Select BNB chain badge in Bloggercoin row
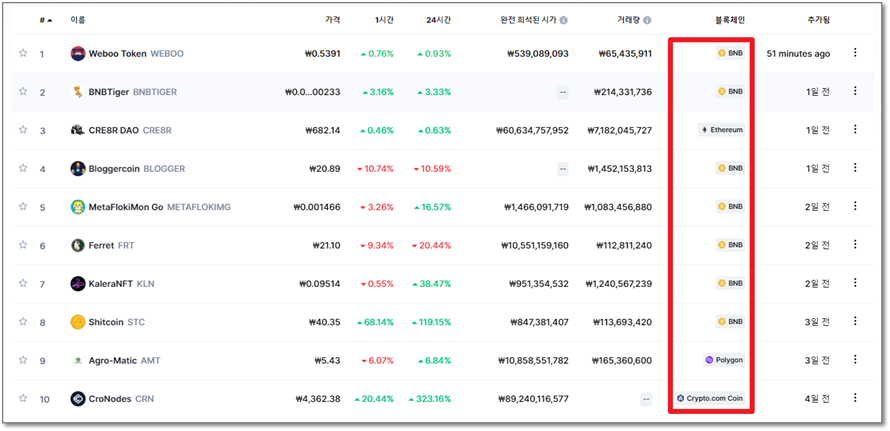The image size is (890, 431). [x=730, y=168]
